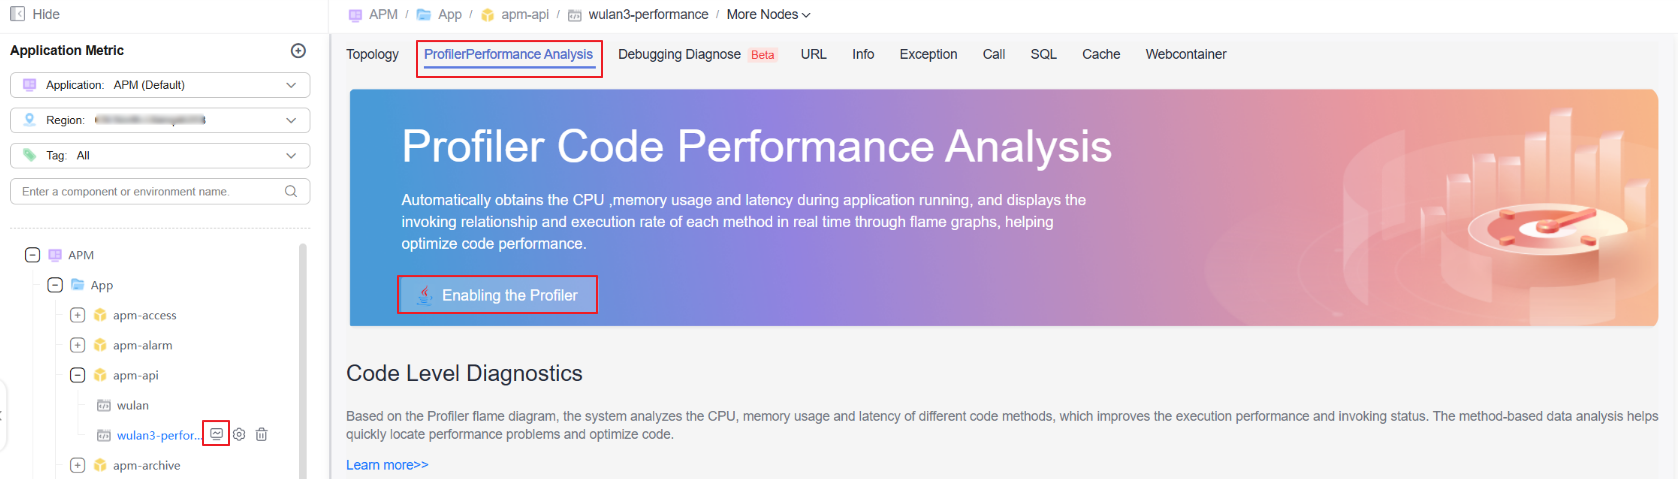Image resolution: width=1678 pixels, height=479 pixels.
Task: Click the add application plus icon
Action: click(x=298, y=51)
